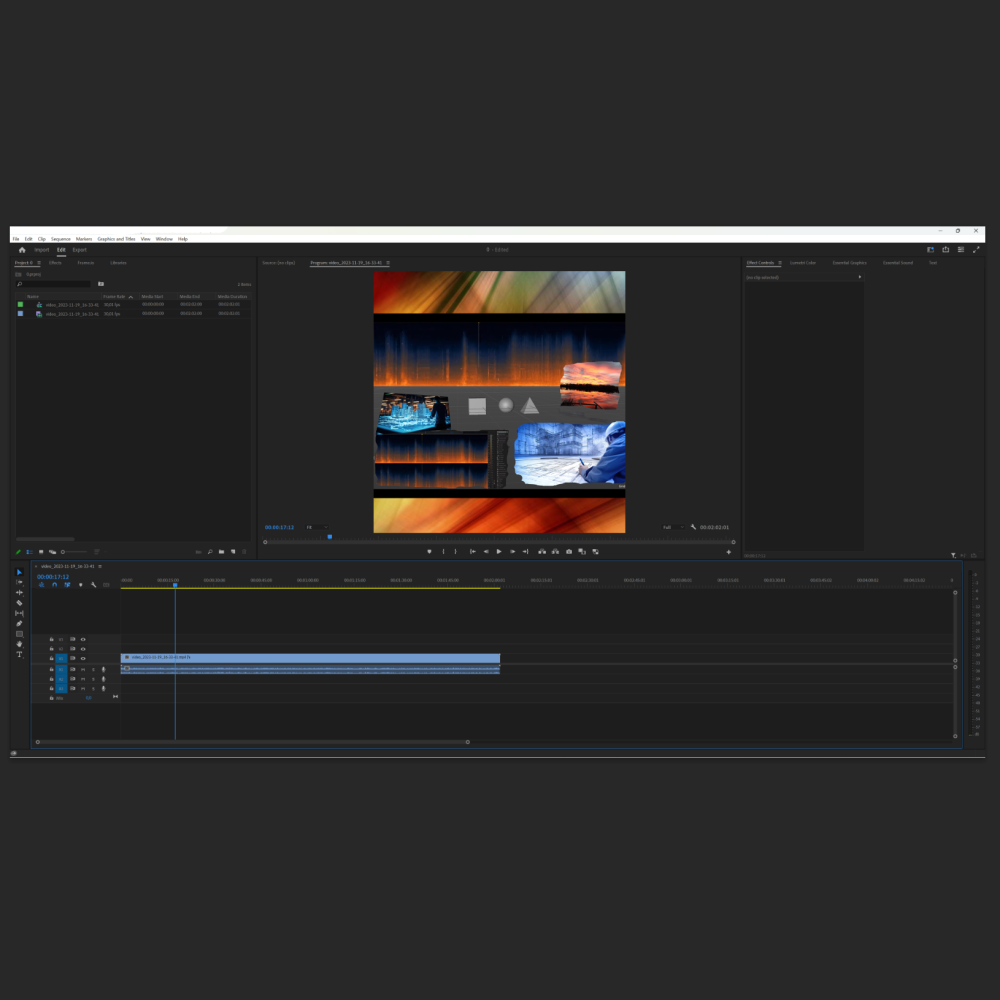This screenshot has height=1000, width=1000.
Task: Choose the Ripple Edit tool
Action: (x=19, y=592)
